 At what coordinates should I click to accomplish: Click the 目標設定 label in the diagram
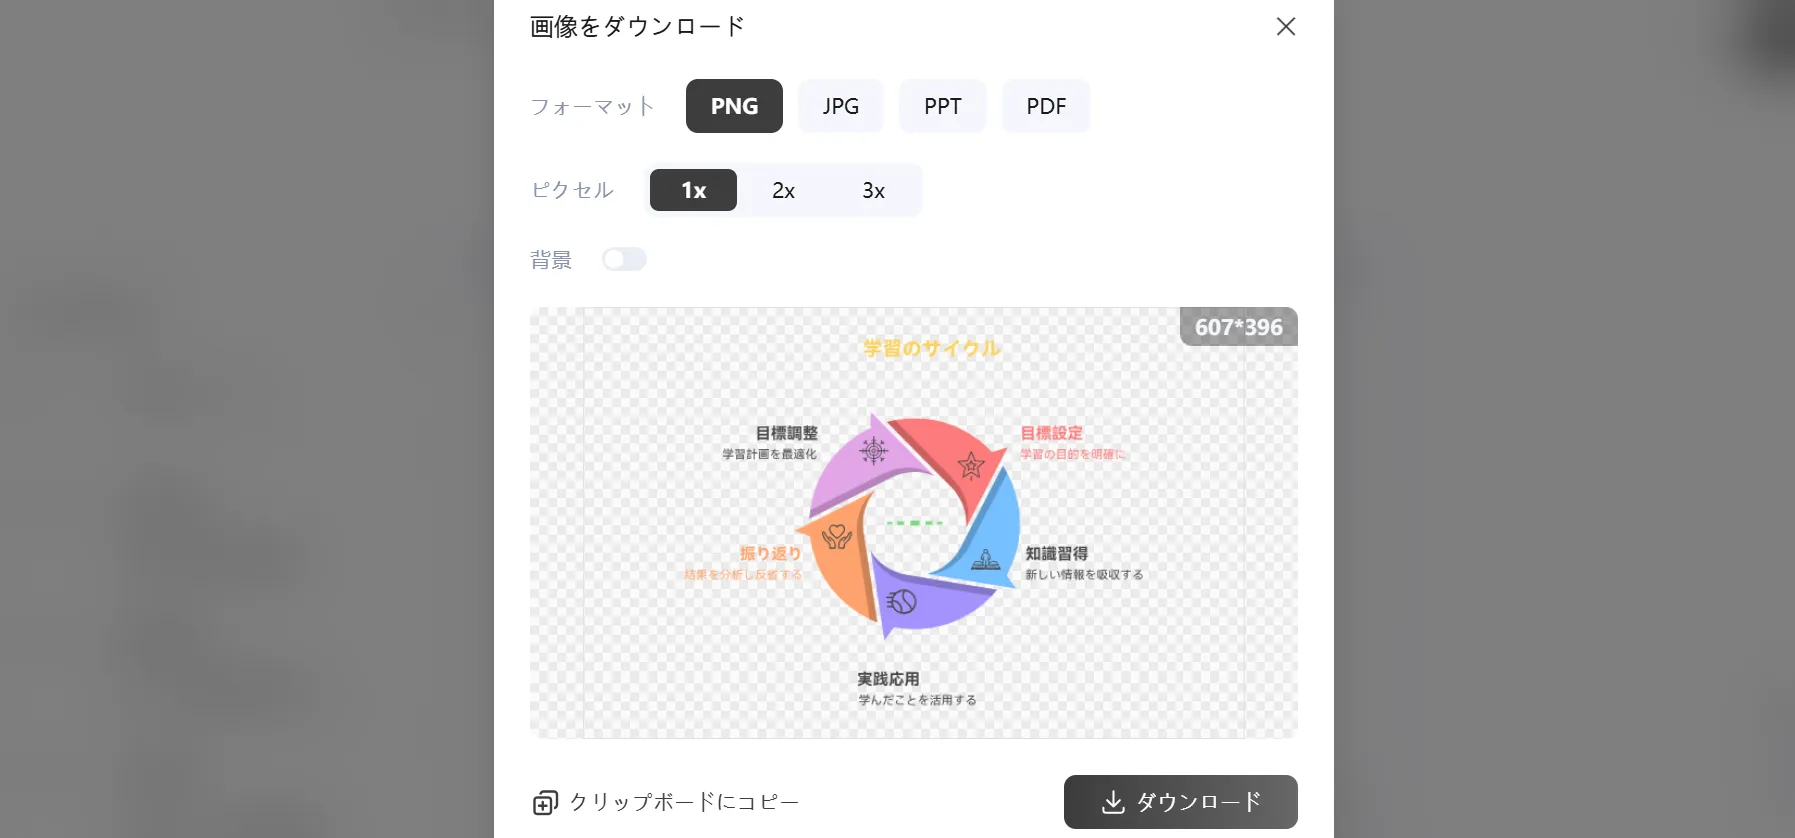[1051, 433]
